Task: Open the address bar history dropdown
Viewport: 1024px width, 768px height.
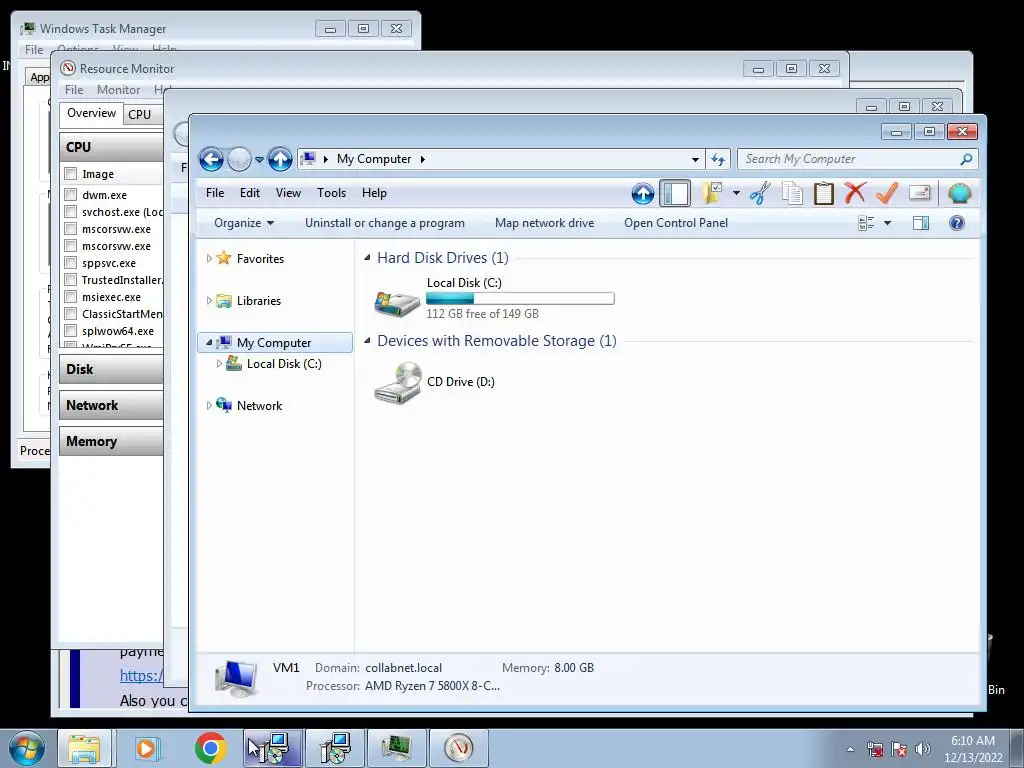Action: pyautogui.click(x=696, y=159)
